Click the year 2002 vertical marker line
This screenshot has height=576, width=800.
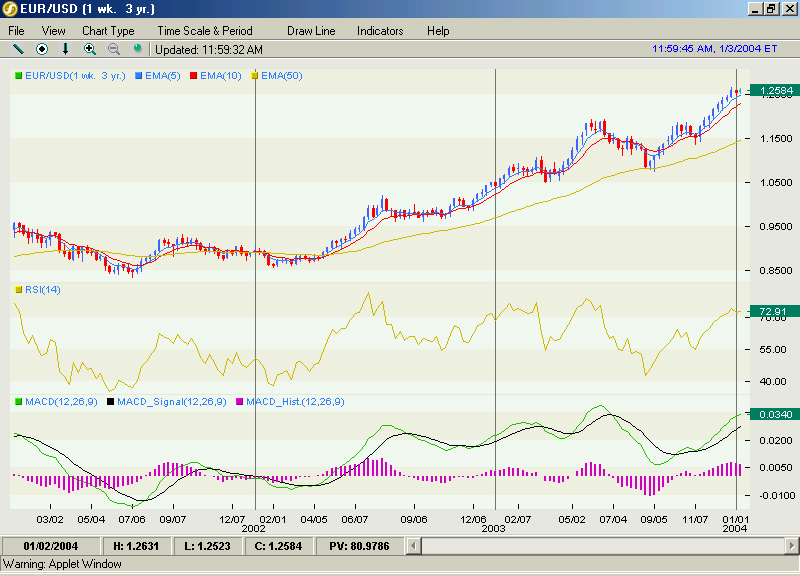tap(255, 289)
